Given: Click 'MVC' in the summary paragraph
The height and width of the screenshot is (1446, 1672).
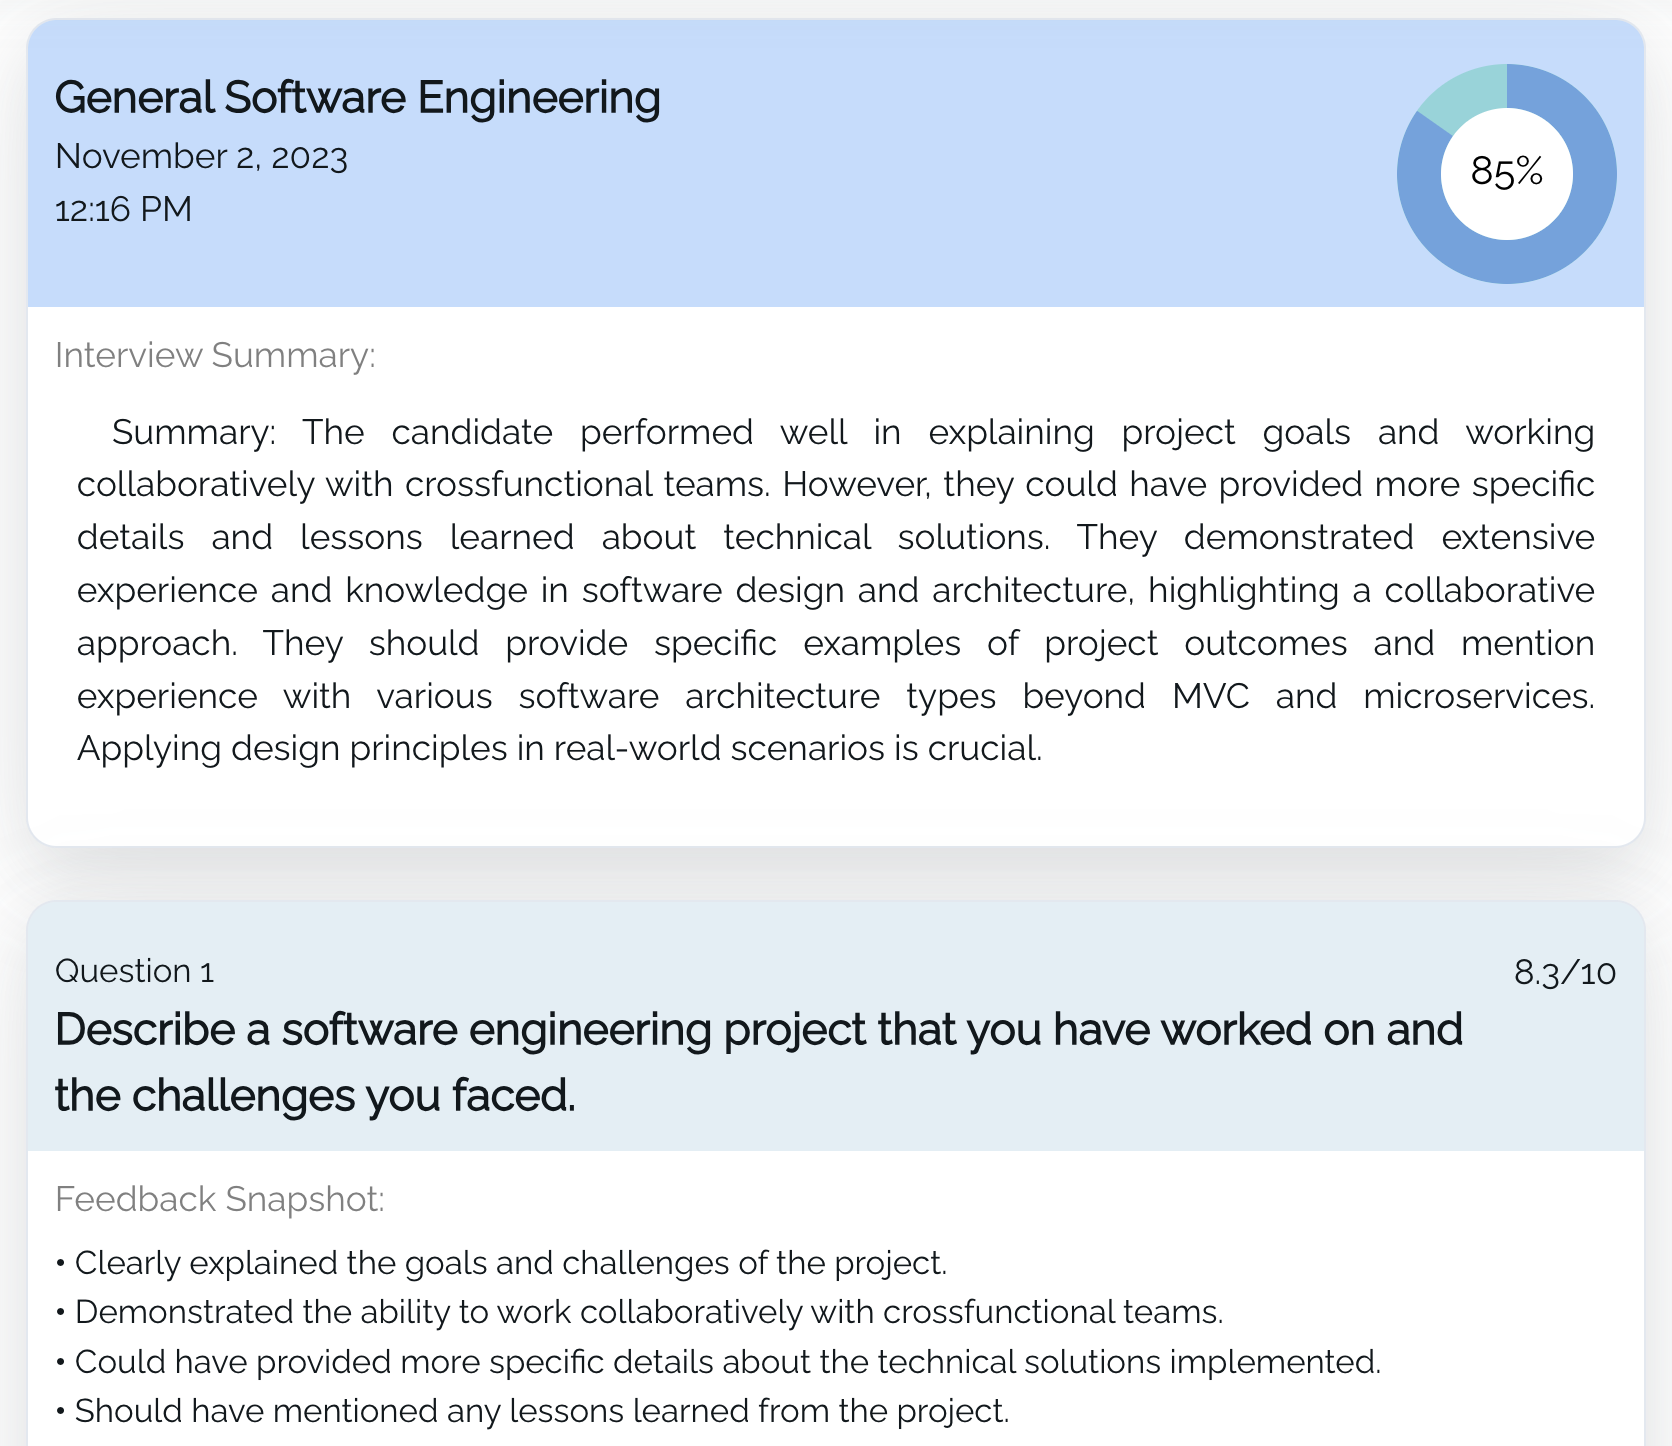Looking at the screenshot, I should 1210,696.
